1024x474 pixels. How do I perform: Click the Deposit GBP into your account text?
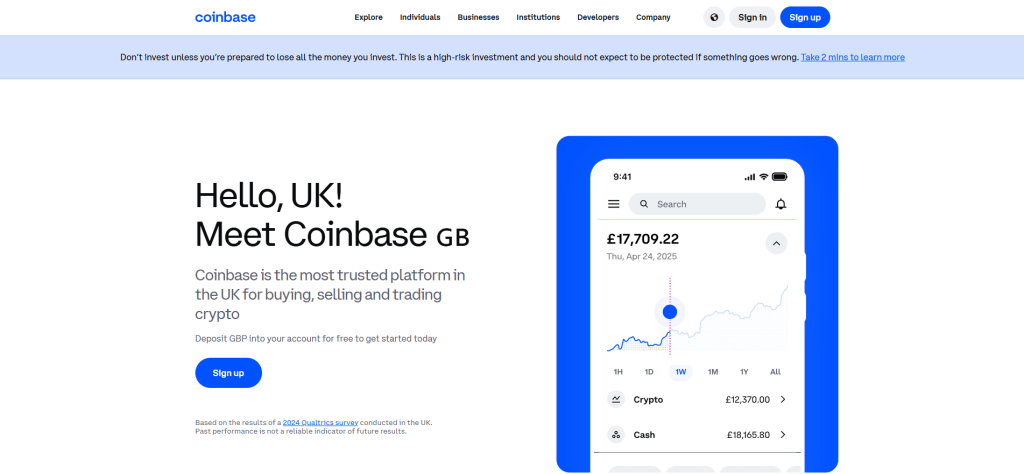[315, 339]
